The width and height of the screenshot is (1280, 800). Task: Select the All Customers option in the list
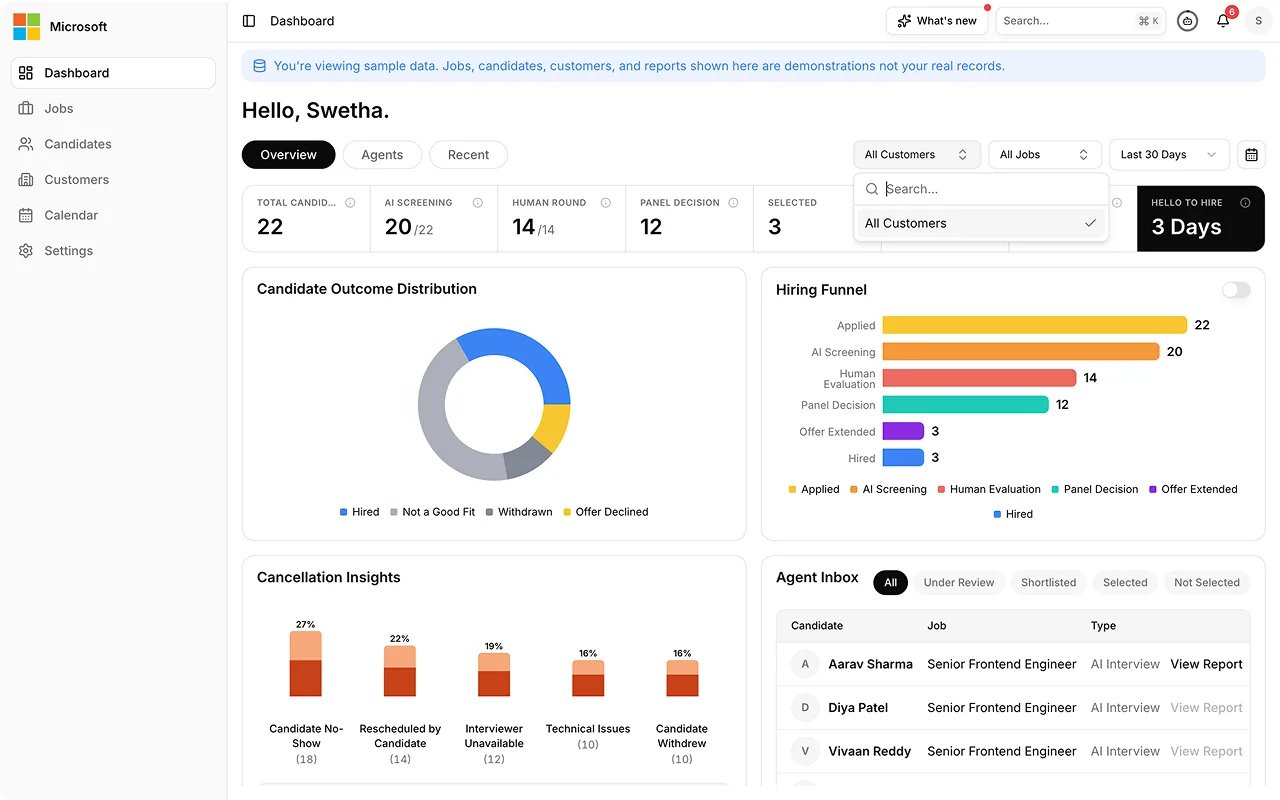click(981, 224)
